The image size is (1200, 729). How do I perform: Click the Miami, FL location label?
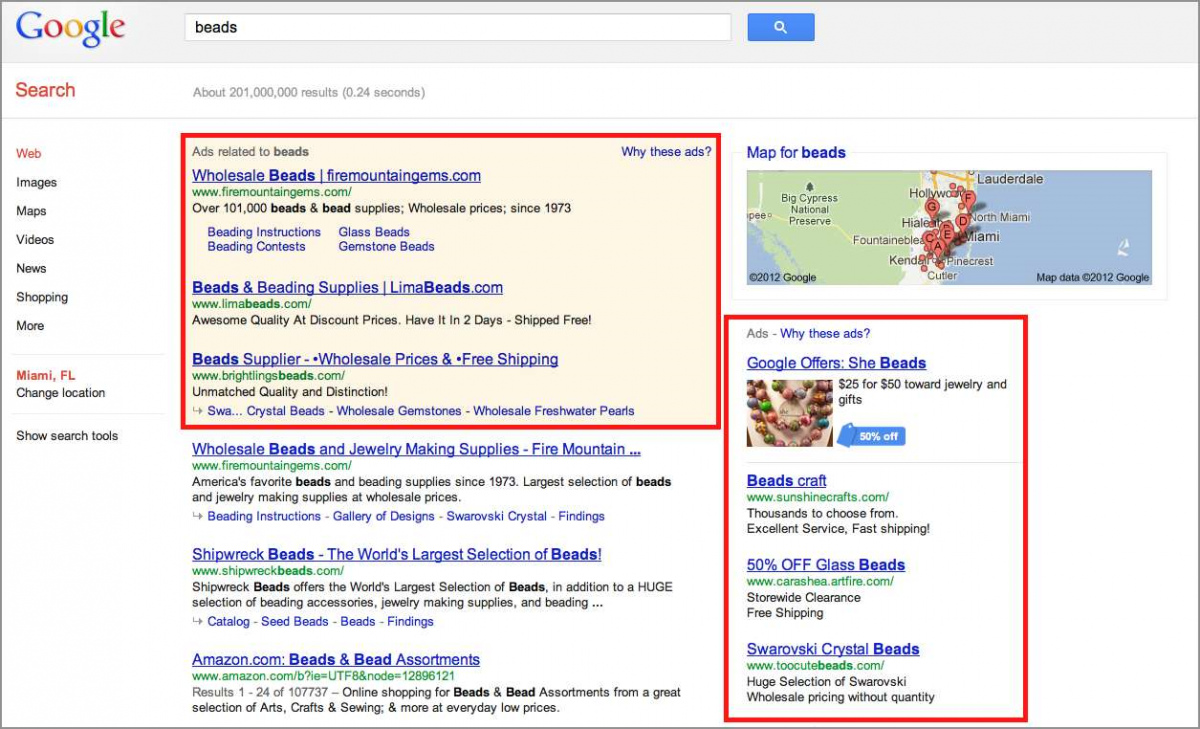click(x=46, y=376)
